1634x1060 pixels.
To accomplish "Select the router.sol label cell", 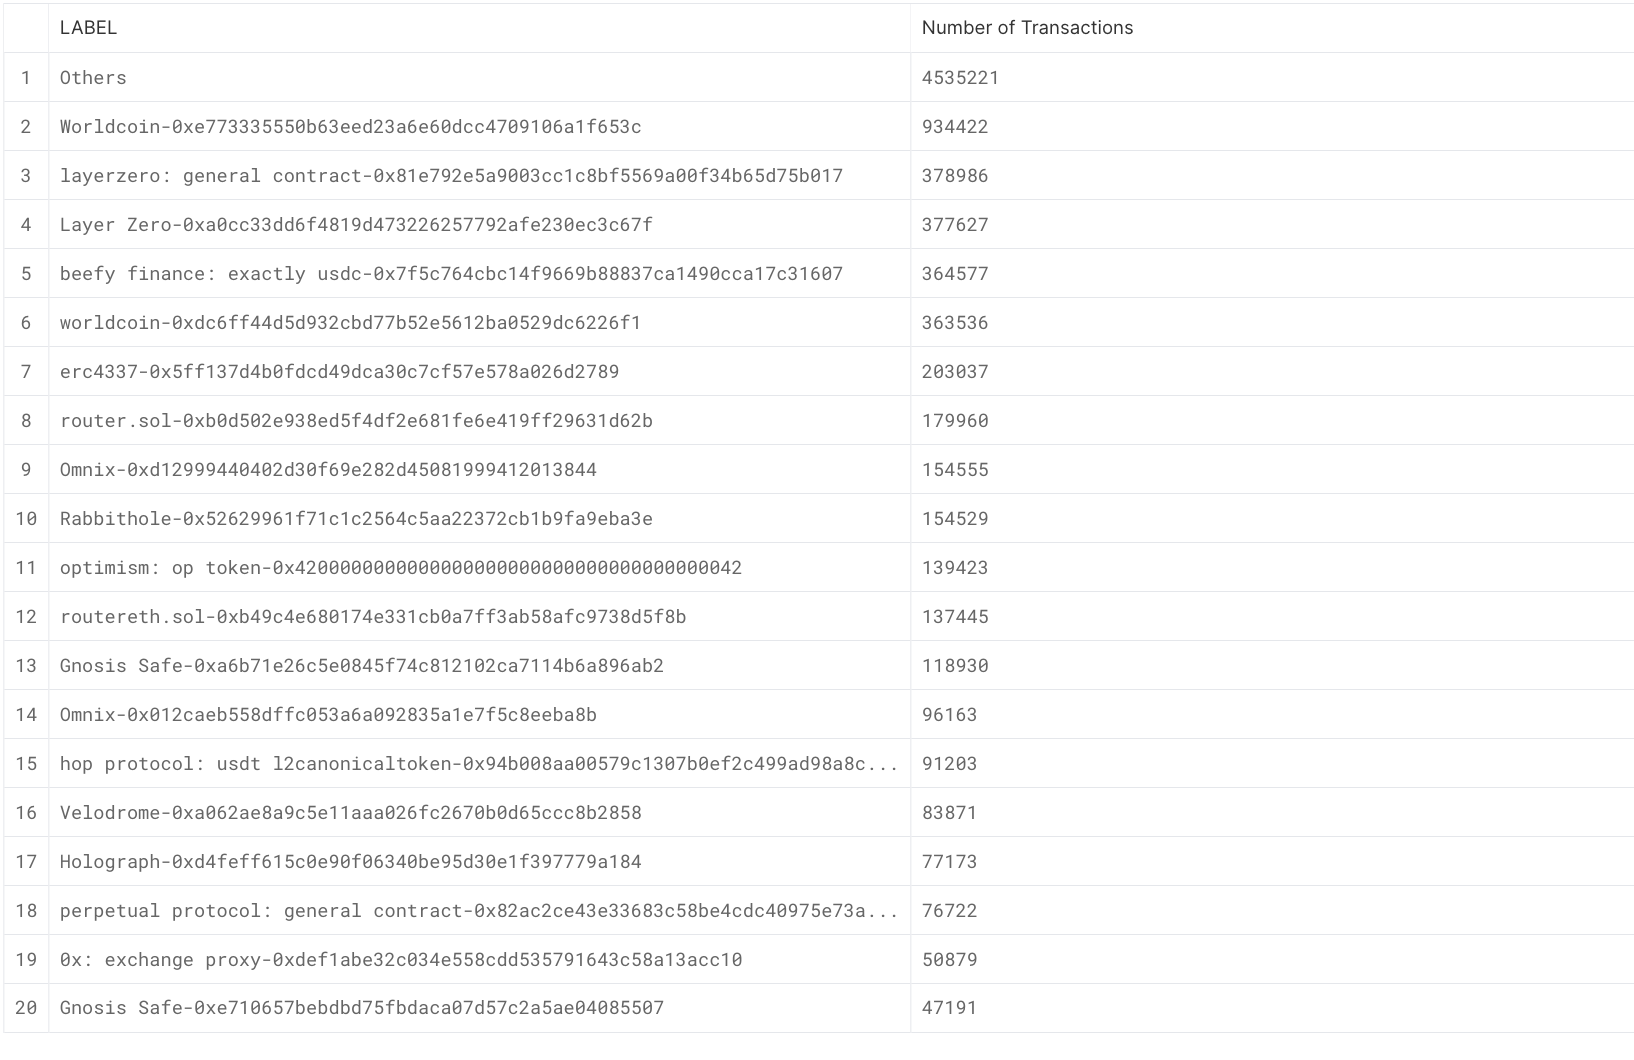I will (356, 421).
